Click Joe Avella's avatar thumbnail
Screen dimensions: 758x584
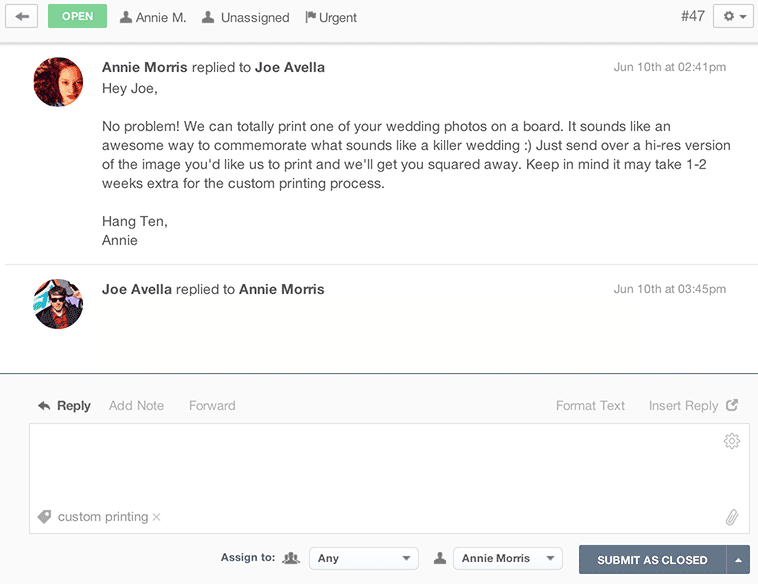pyautogui.click(x=58, y=304)
